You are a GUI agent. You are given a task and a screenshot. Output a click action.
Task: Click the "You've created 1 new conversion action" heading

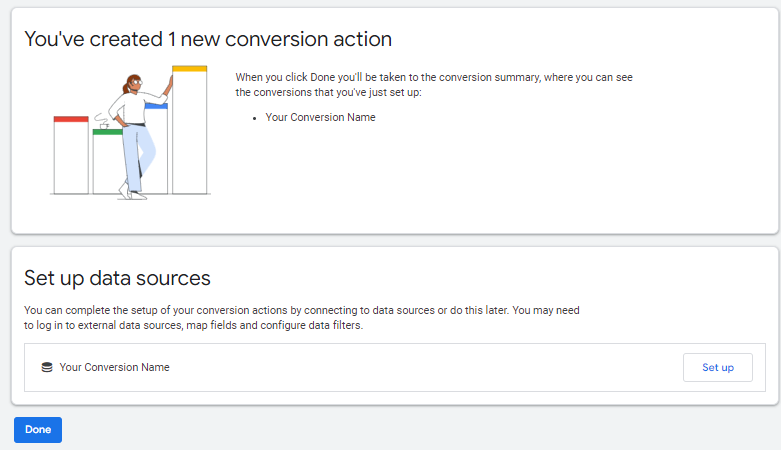[x=208, y=39]
